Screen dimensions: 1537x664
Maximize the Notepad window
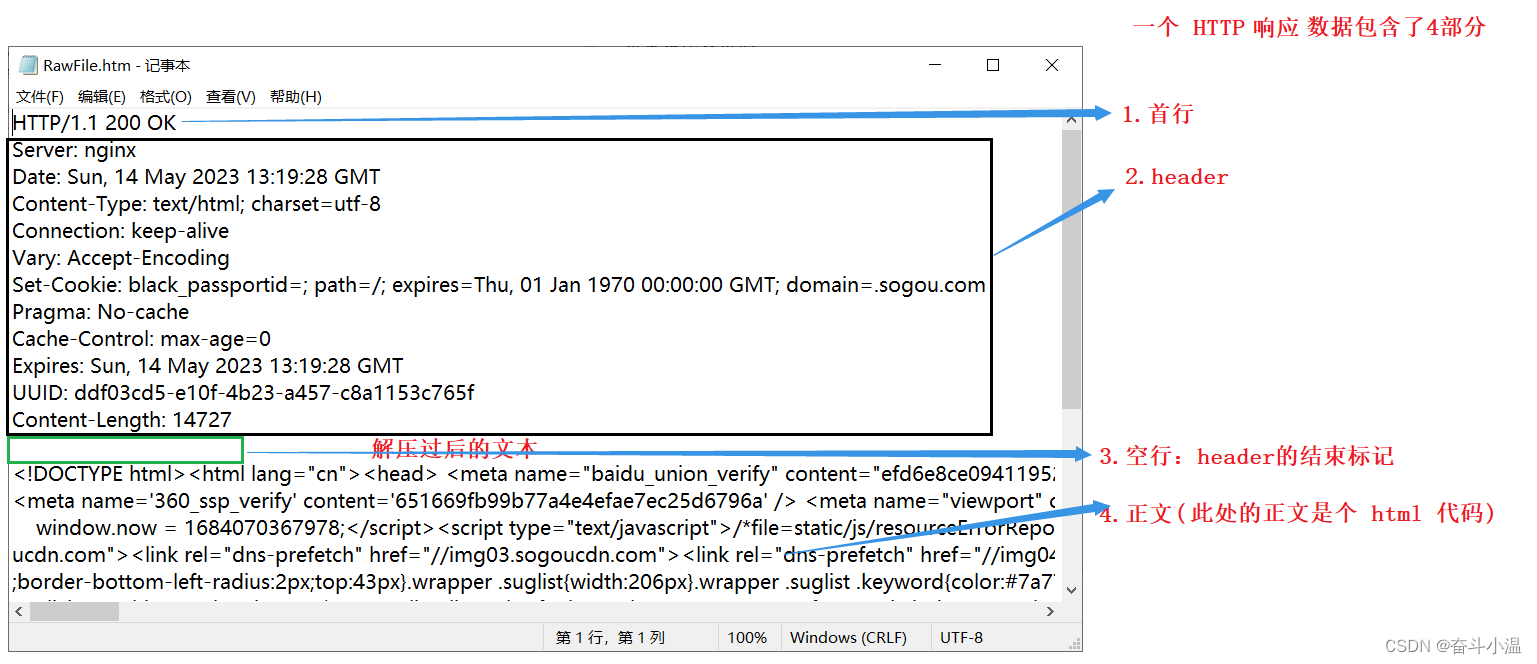click(993, 65)
